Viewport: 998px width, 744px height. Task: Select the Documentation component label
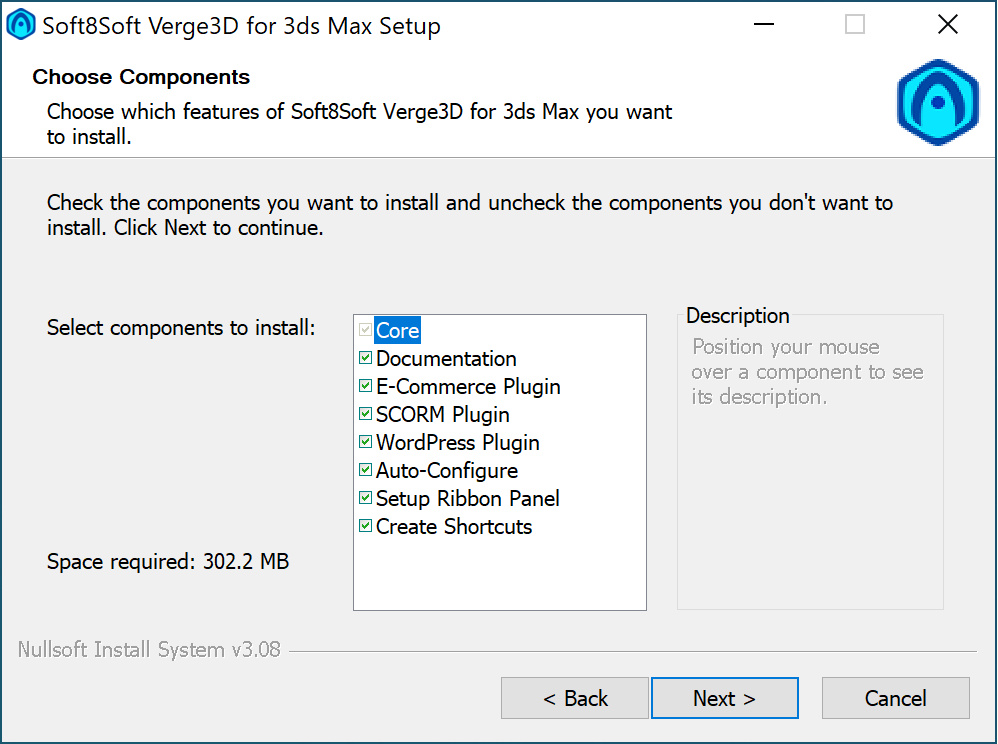coord(446,358)
